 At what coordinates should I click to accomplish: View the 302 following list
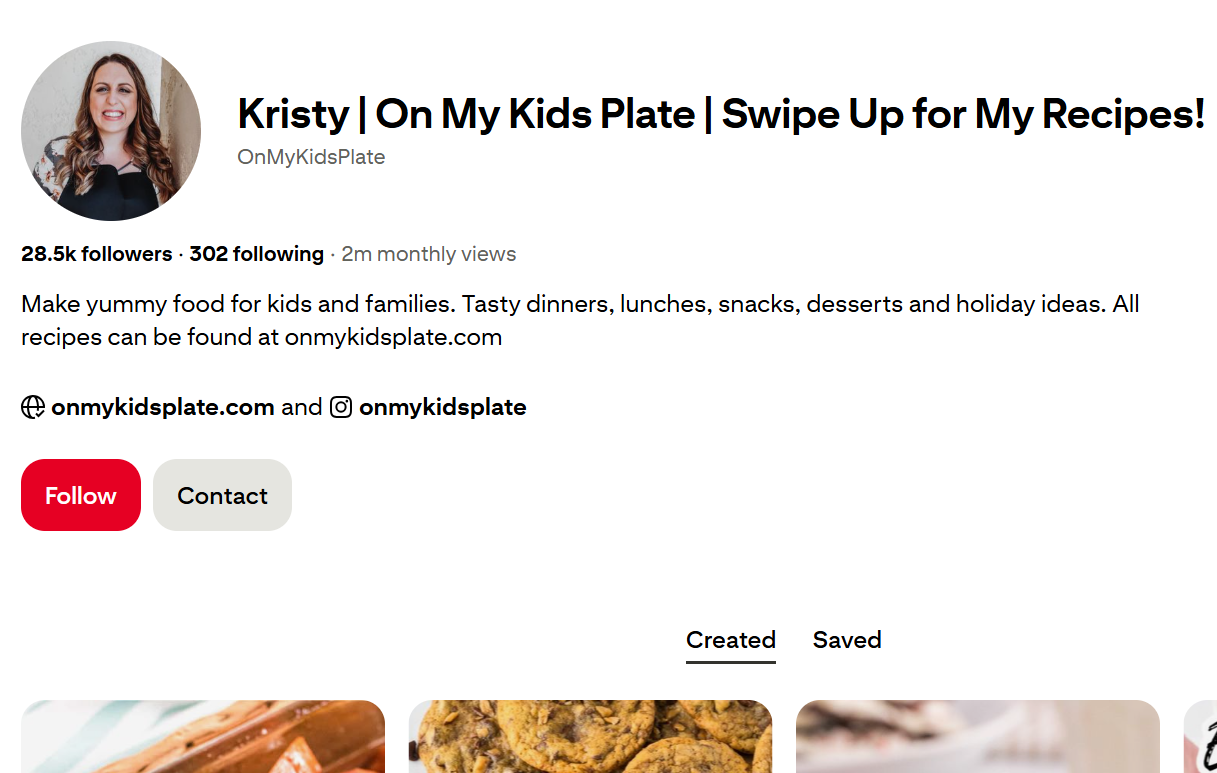pyautogui.click(x=256, y=254)
